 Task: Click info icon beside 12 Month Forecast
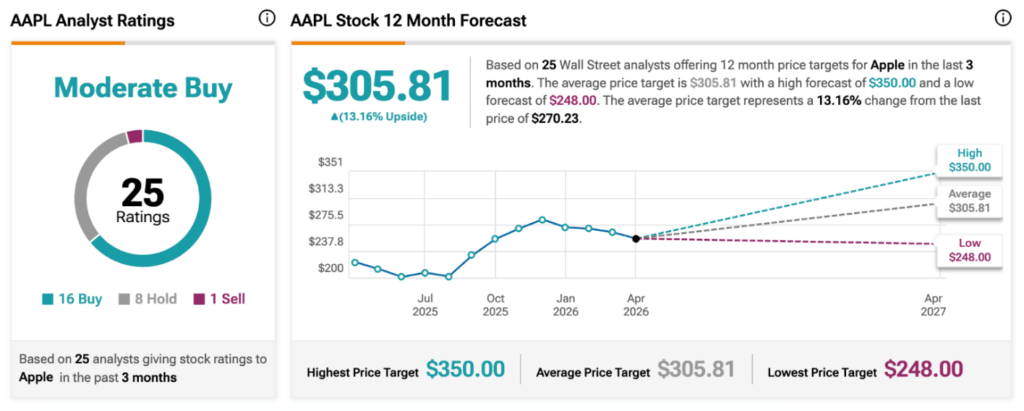coord(1003,19)
